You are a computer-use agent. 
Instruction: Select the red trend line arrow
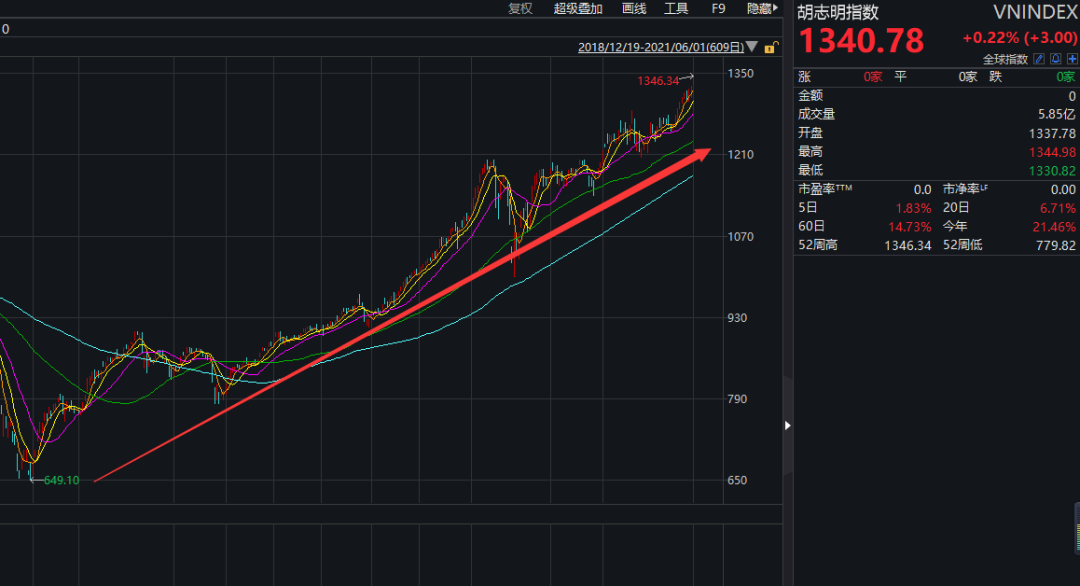(x=402, y=315)
